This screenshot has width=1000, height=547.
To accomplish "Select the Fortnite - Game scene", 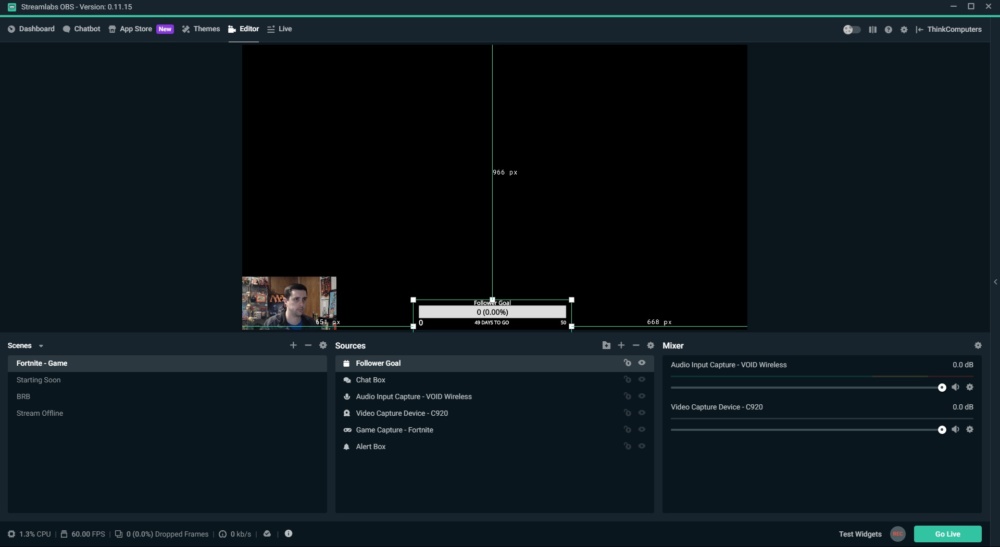I will pos(167,363).
